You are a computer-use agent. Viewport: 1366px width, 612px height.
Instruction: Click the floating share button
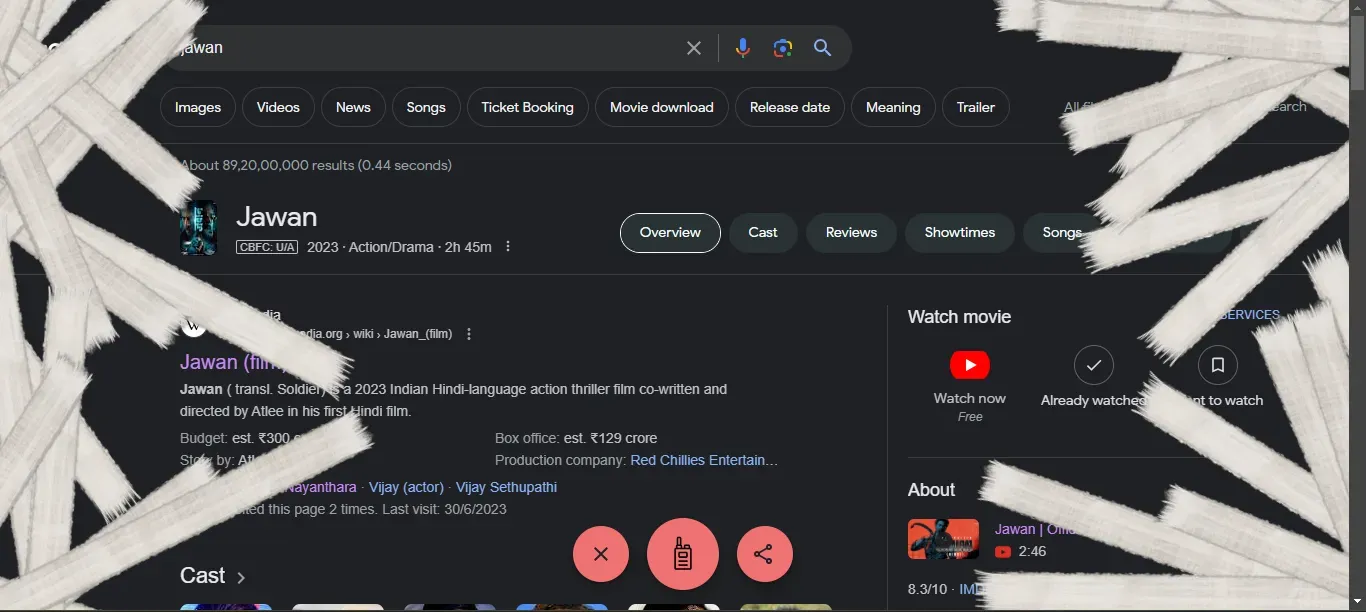click(765, 554)
